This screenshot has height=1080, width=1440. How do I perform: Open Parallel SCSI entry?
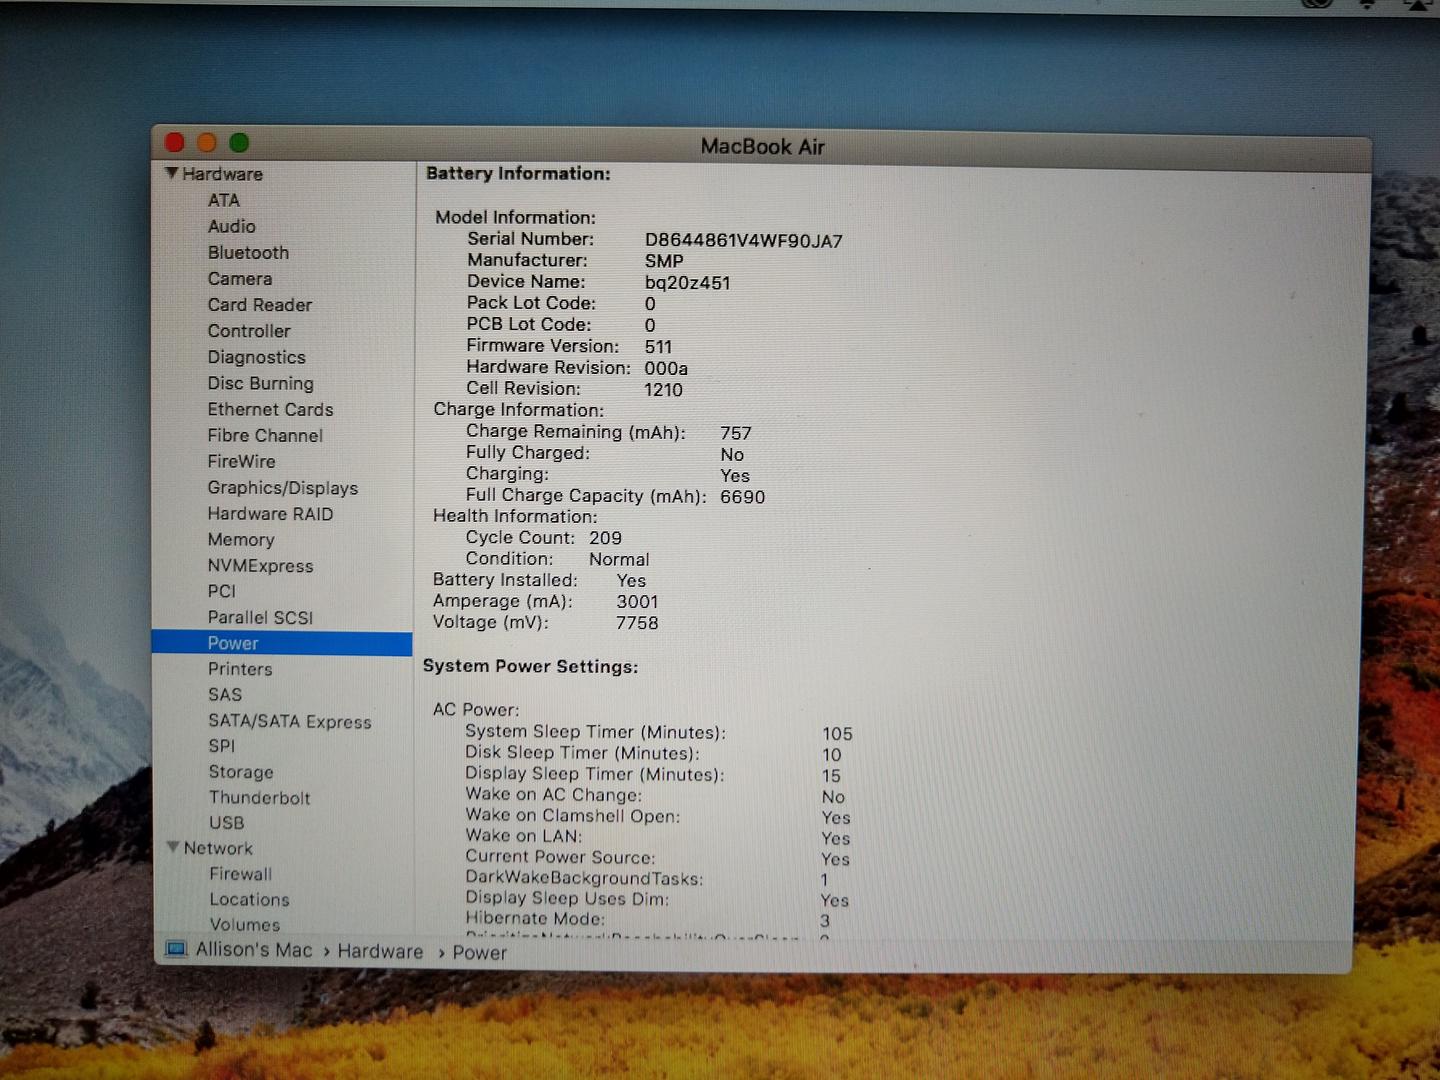coord(261,617)
